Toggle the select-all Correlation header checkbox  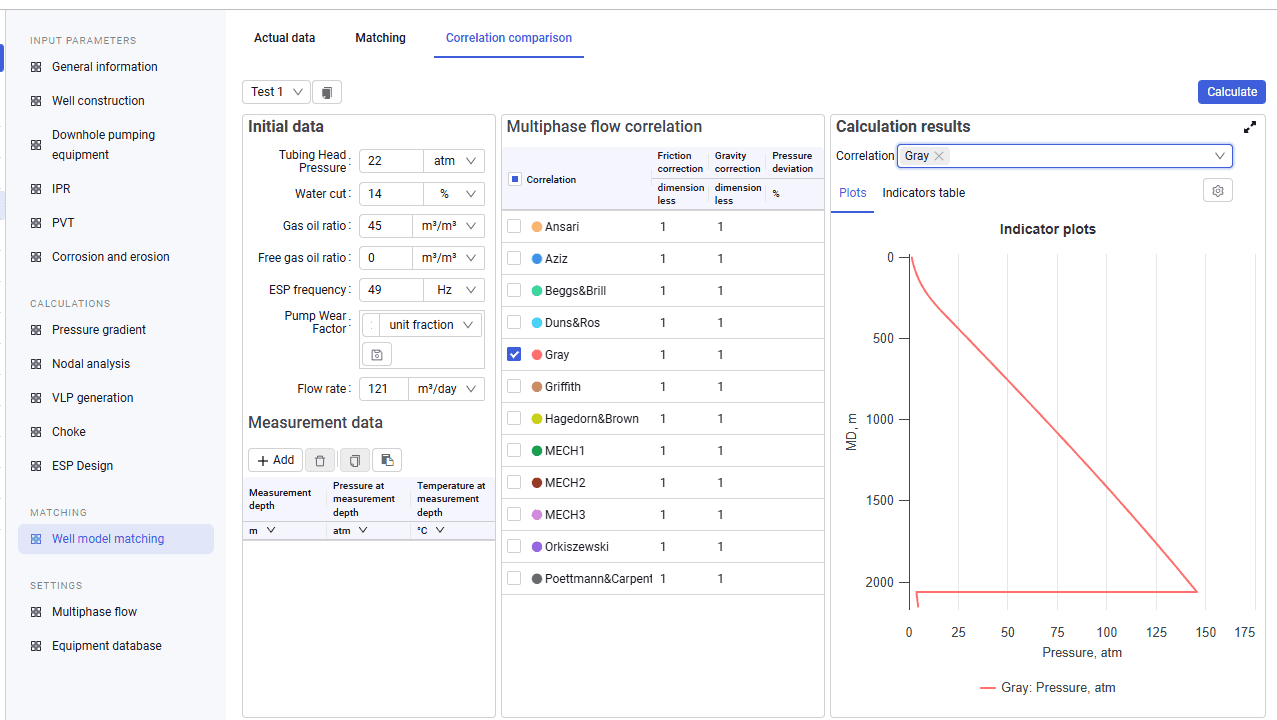coord(515,179)
